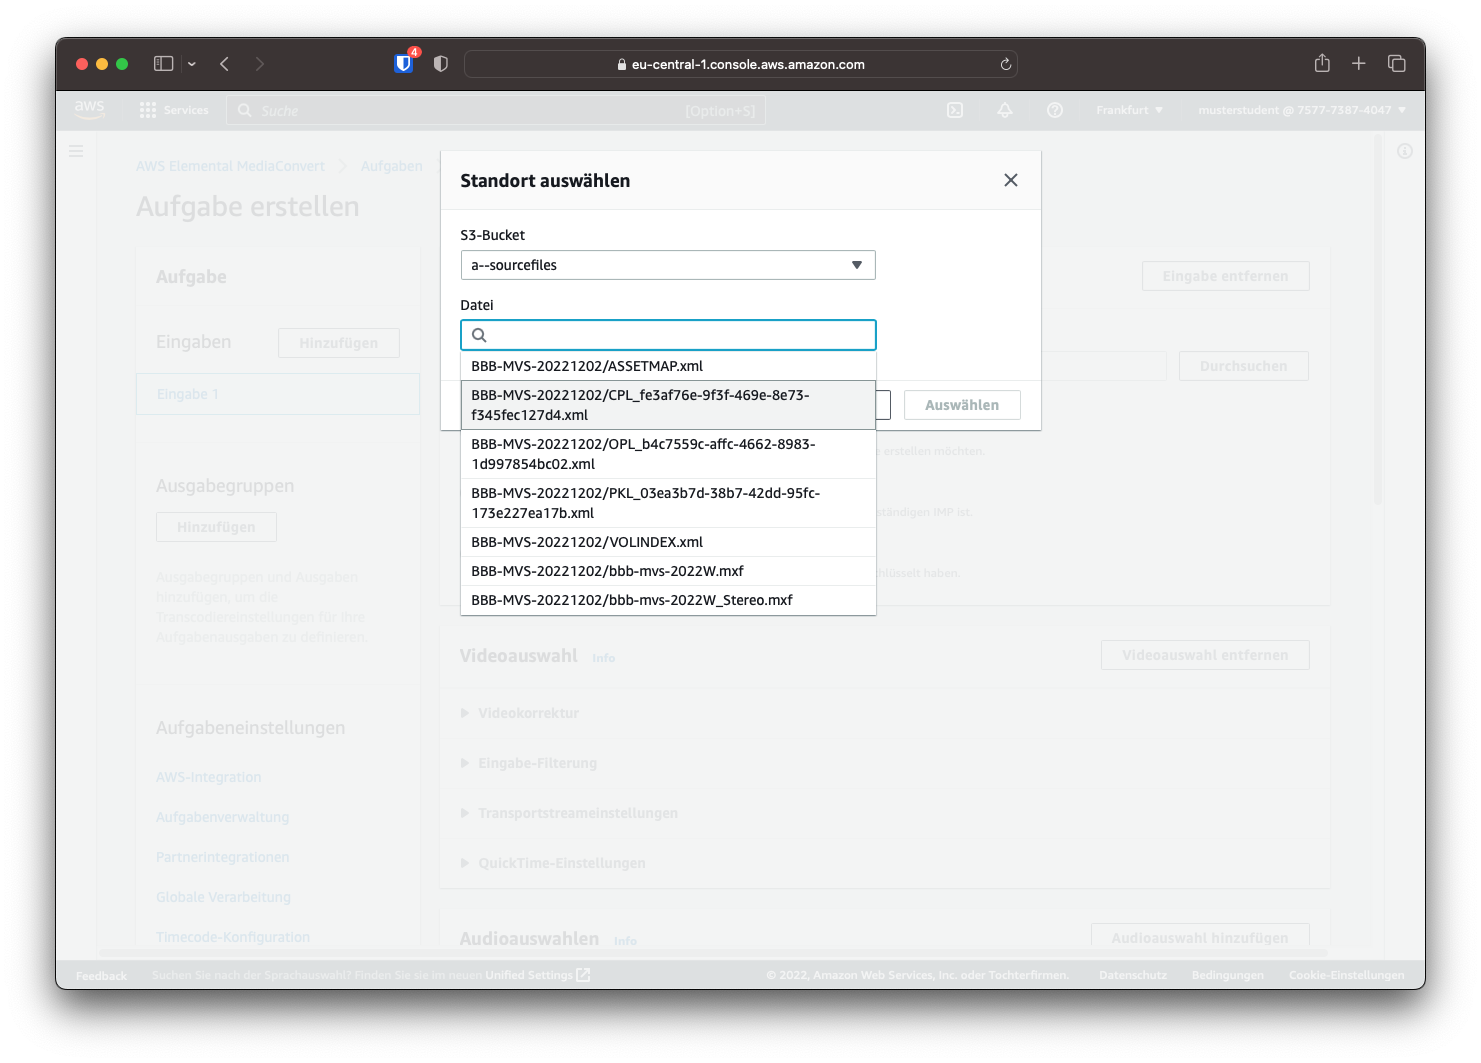Open the info panel icon at right
This screenshot has height=1063, width=1481.
tap(1405, 151)
